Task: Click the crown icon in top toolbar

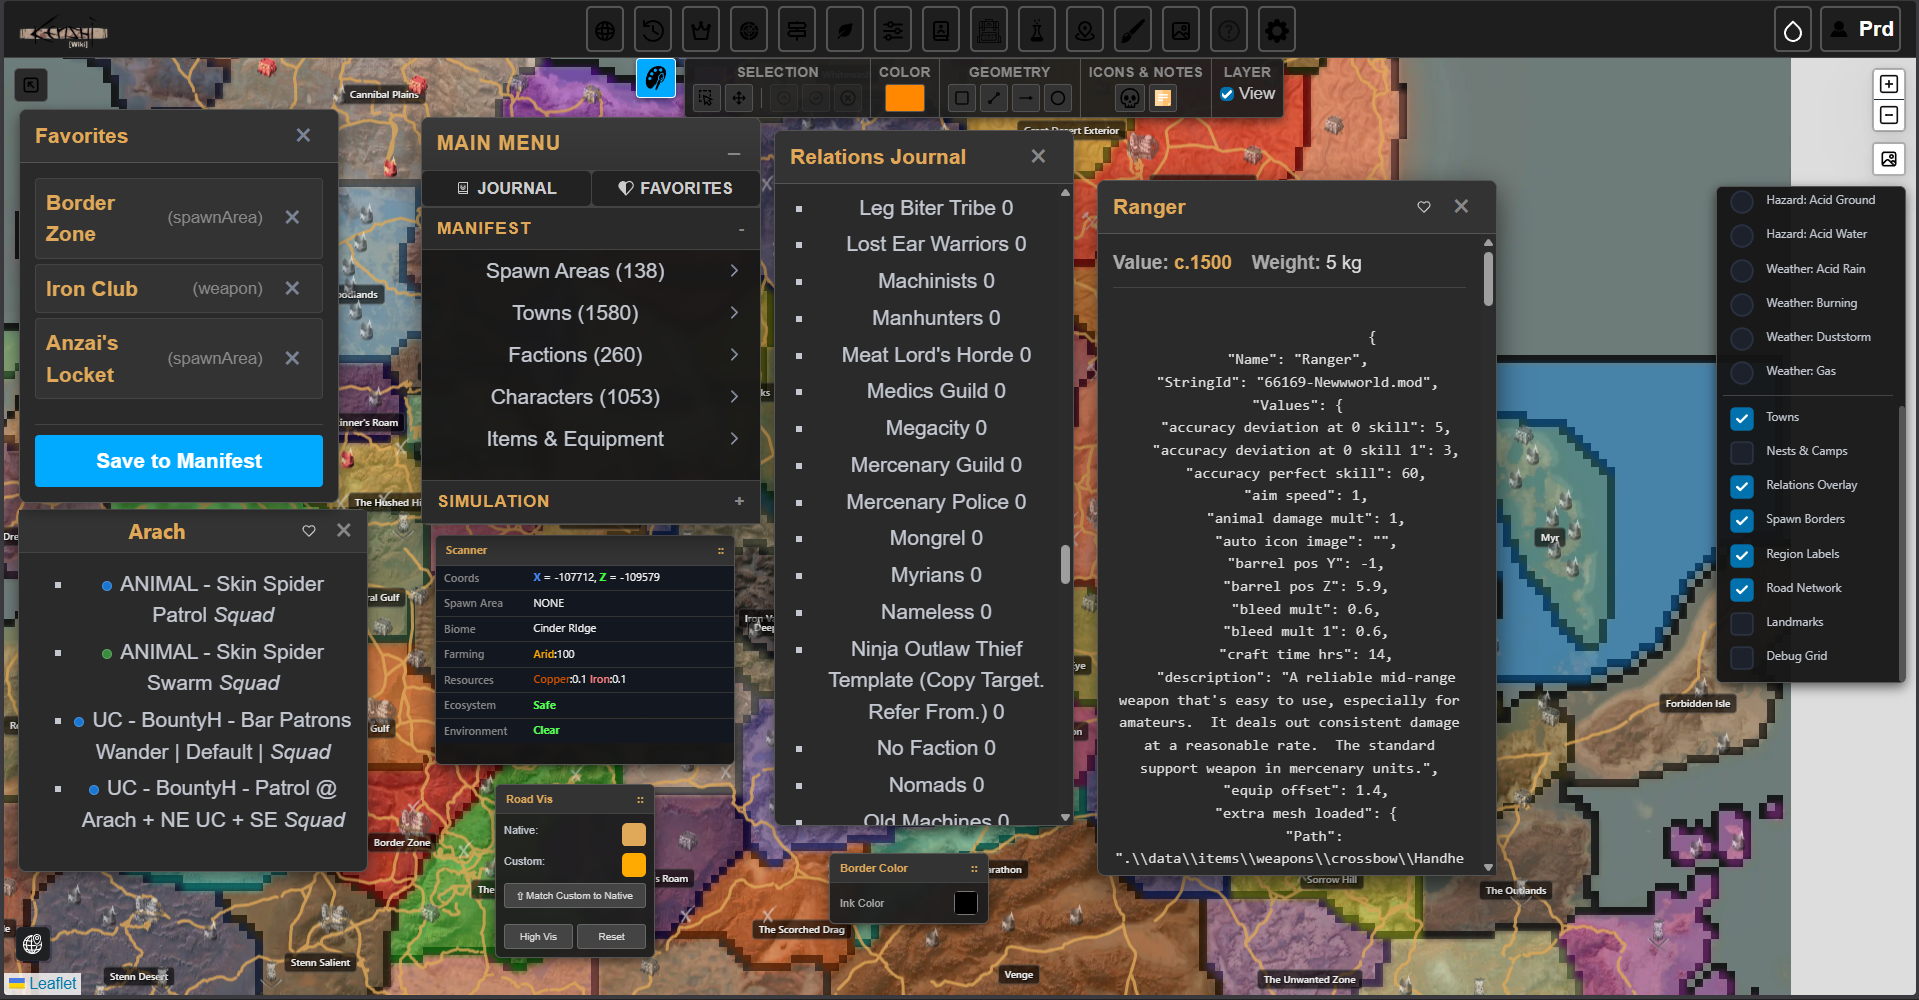Action: (701, 31)
